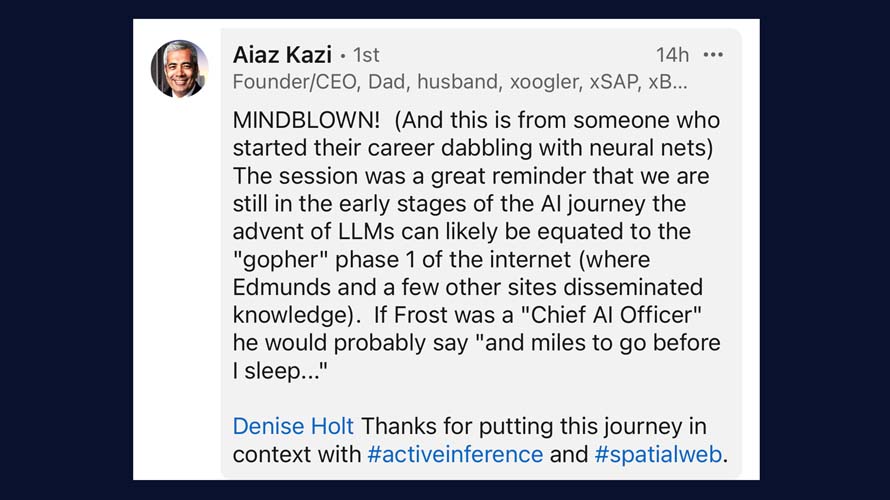Click the 1st connection degree badge
Screen dimensions: 890x500
[x=366, y=55]
